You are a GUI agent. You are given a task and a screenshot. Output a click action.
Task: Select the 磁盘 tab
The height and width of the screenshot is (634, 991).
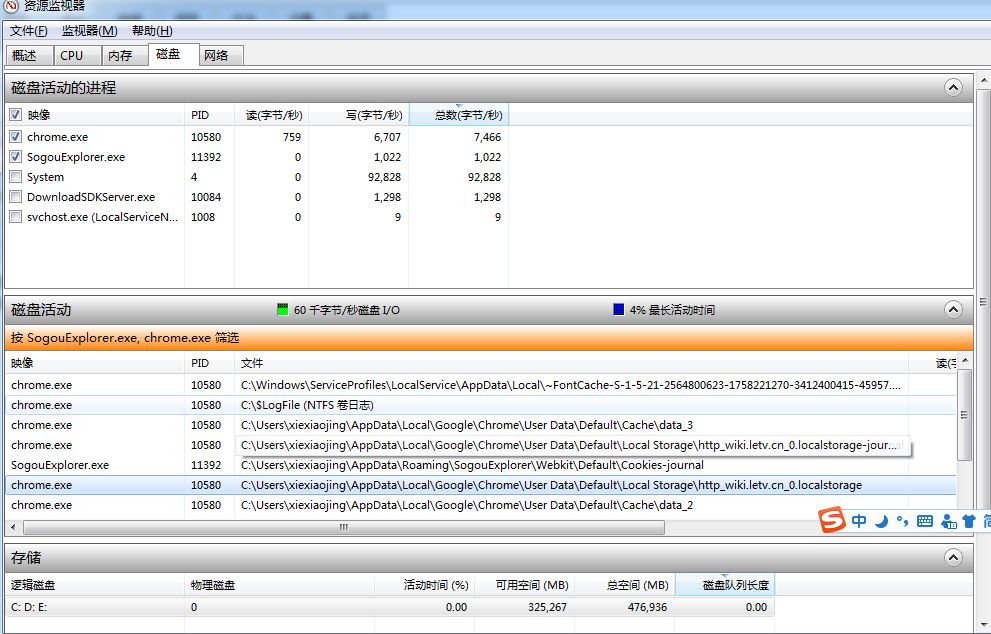(x=174, y=54)
